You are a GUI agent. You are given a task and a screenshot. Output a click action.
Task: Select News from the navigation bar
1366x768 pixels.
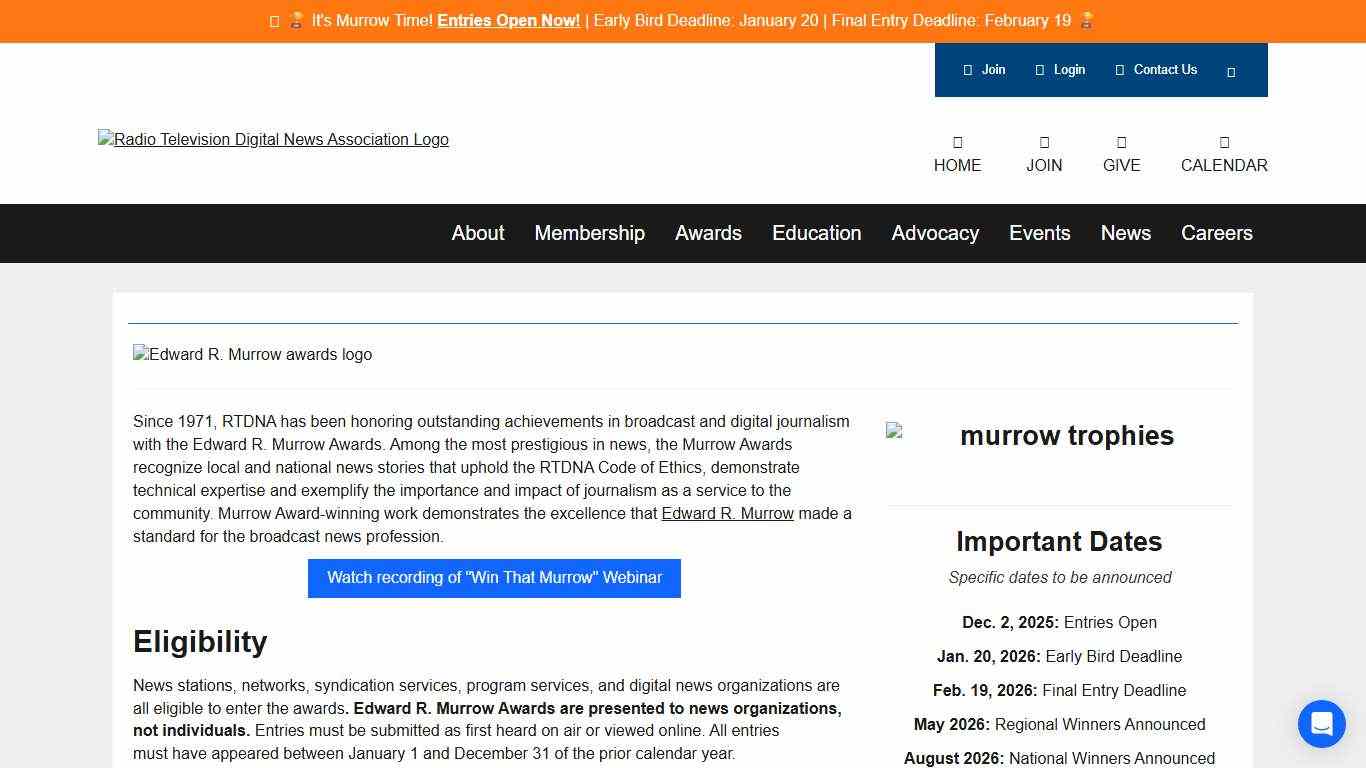point(1125,233)
